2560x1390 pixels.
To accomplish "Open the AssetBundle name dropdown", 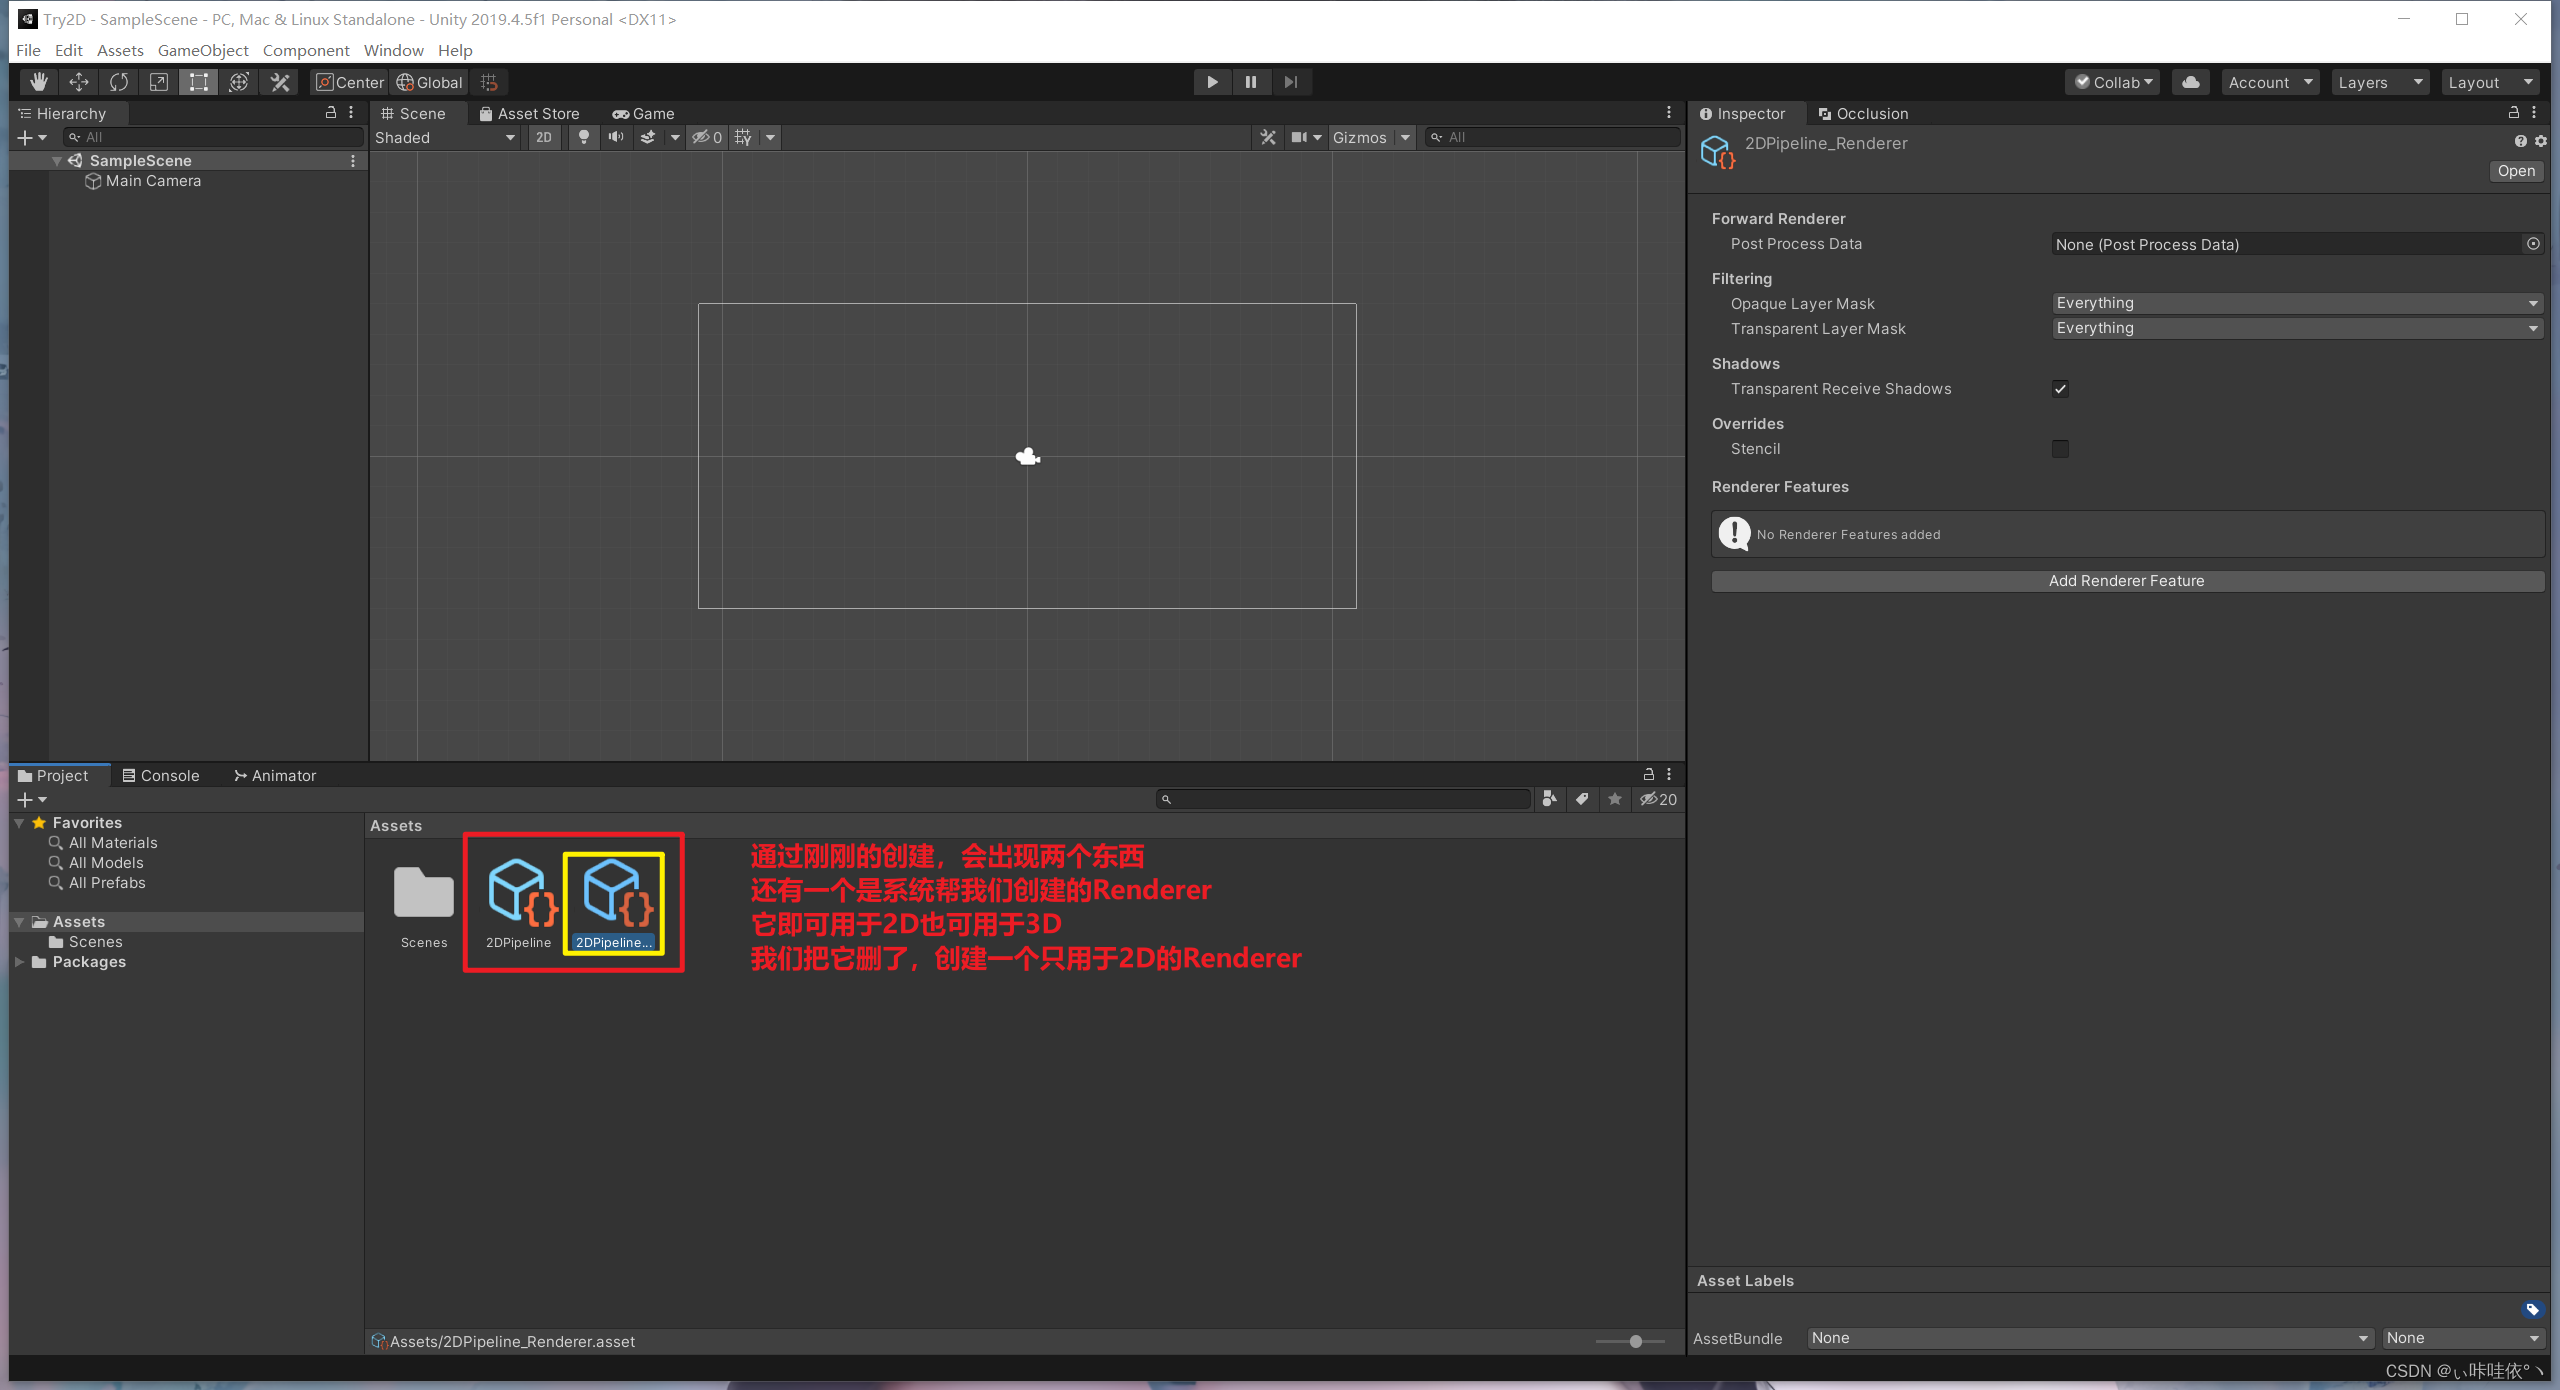I will click(2090, 1338).
